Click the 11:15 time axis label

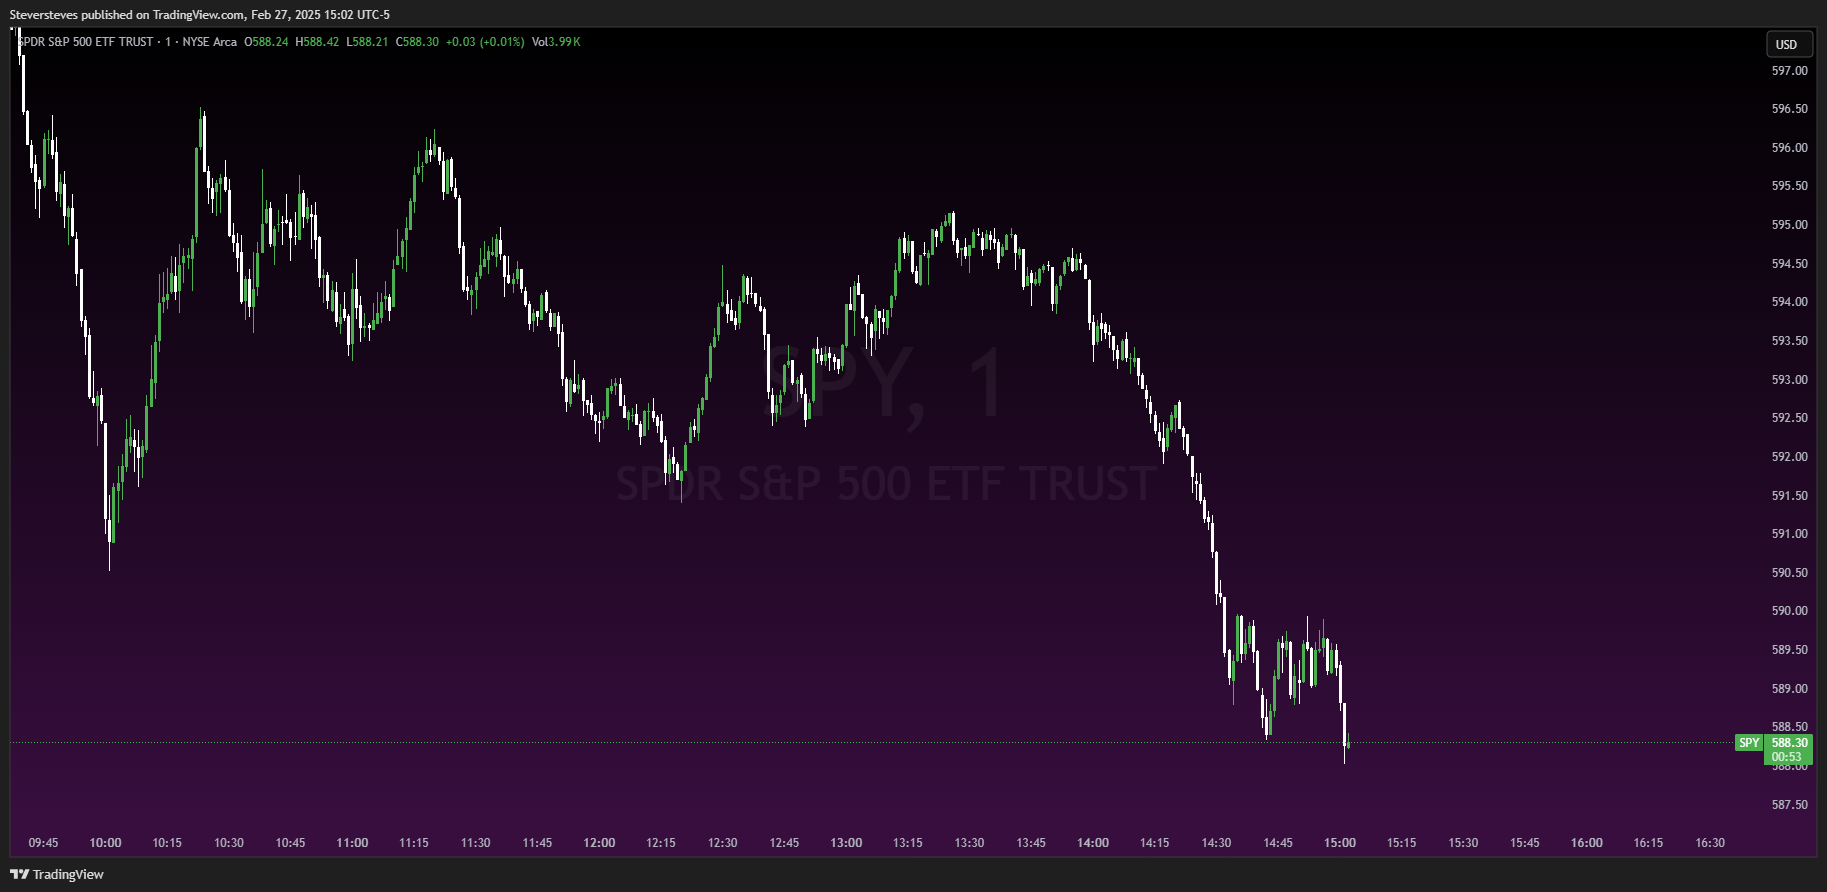pos(414,843)
